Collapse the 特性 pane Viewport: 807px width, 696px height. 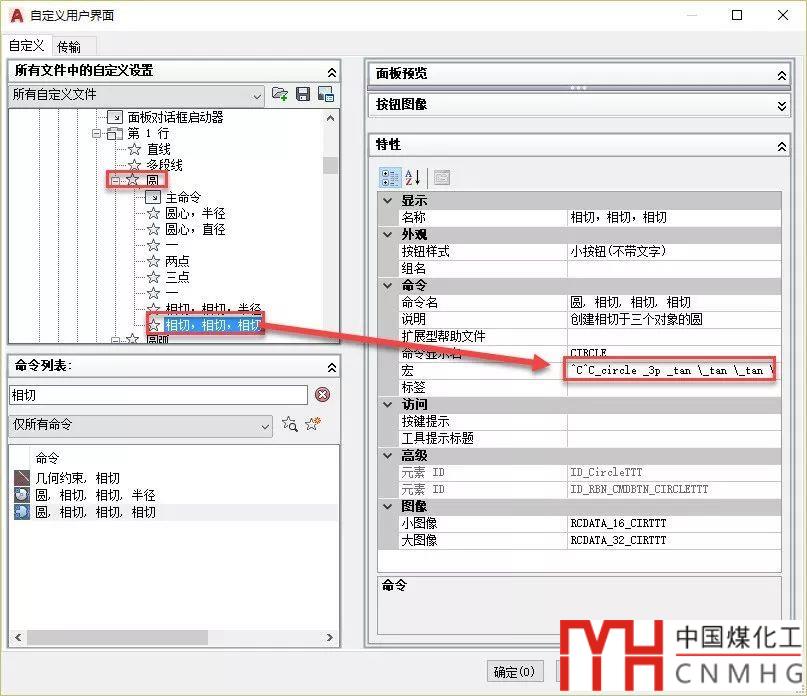point(781,147)
